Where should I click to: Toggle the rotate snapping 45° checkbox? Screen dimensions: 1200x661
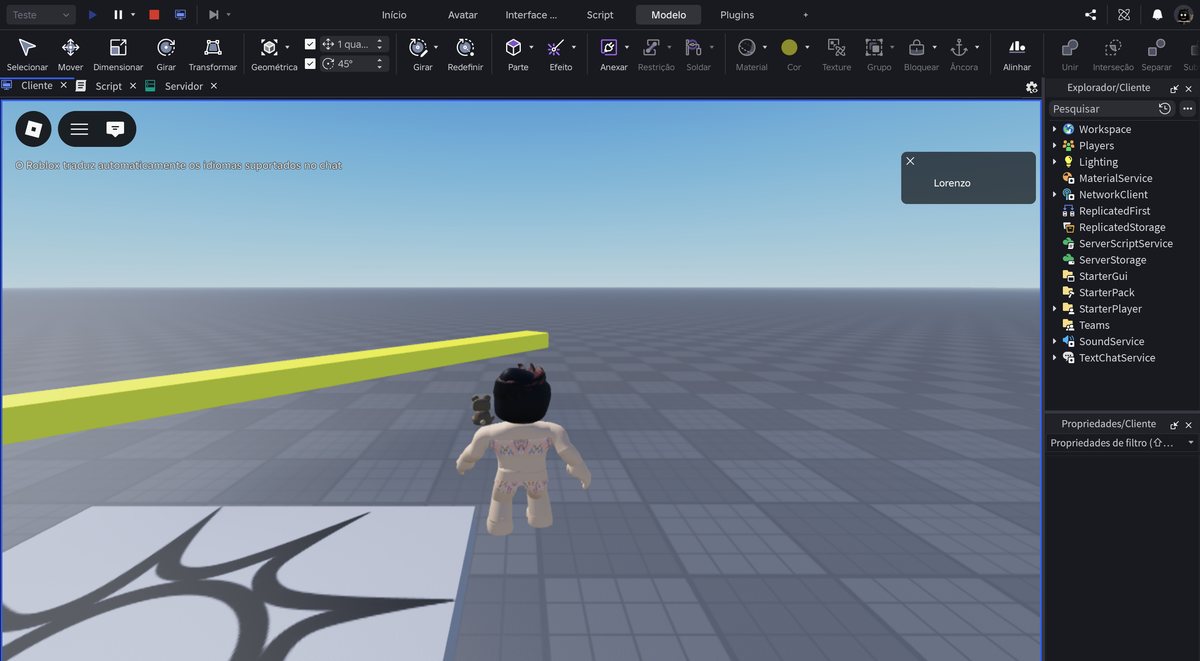(310, 63)
